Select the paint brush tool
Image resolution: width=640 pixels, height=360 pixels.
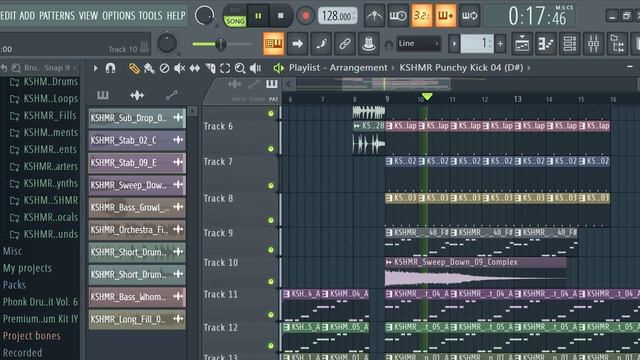pos(149,68)
